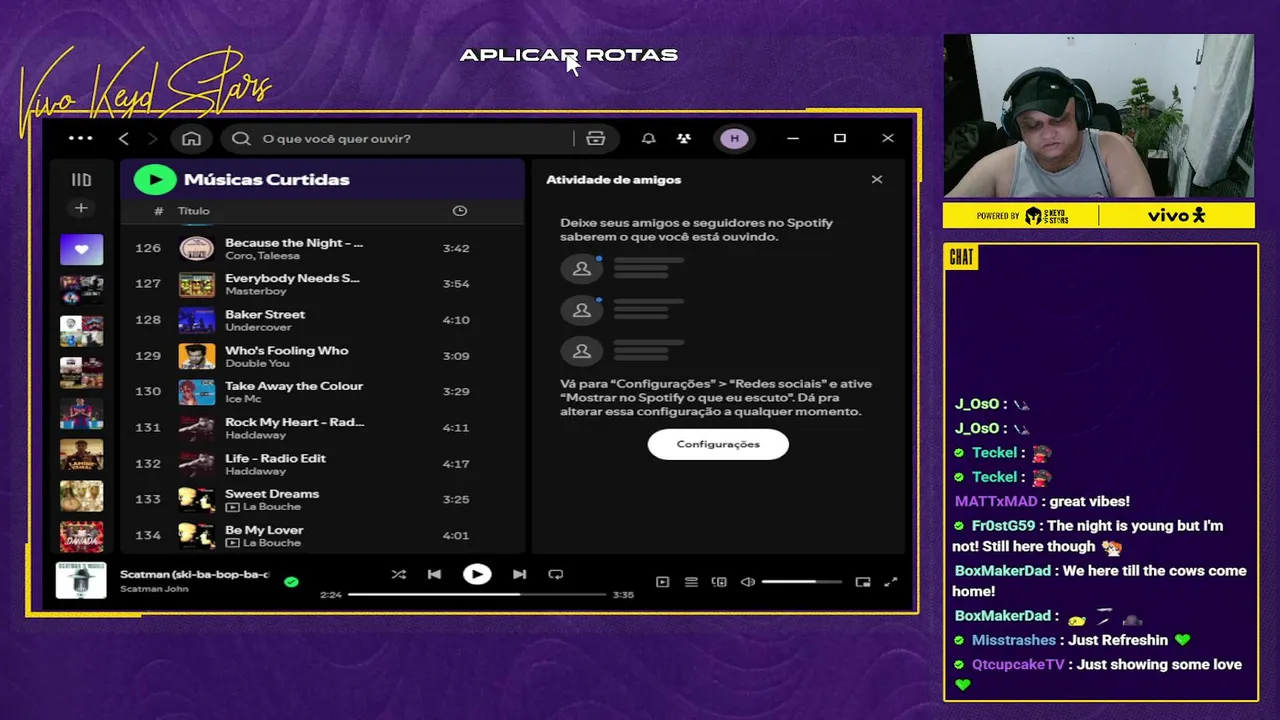
Task: Click the vivo logo banner
Action: click(x=1177, y=215)
